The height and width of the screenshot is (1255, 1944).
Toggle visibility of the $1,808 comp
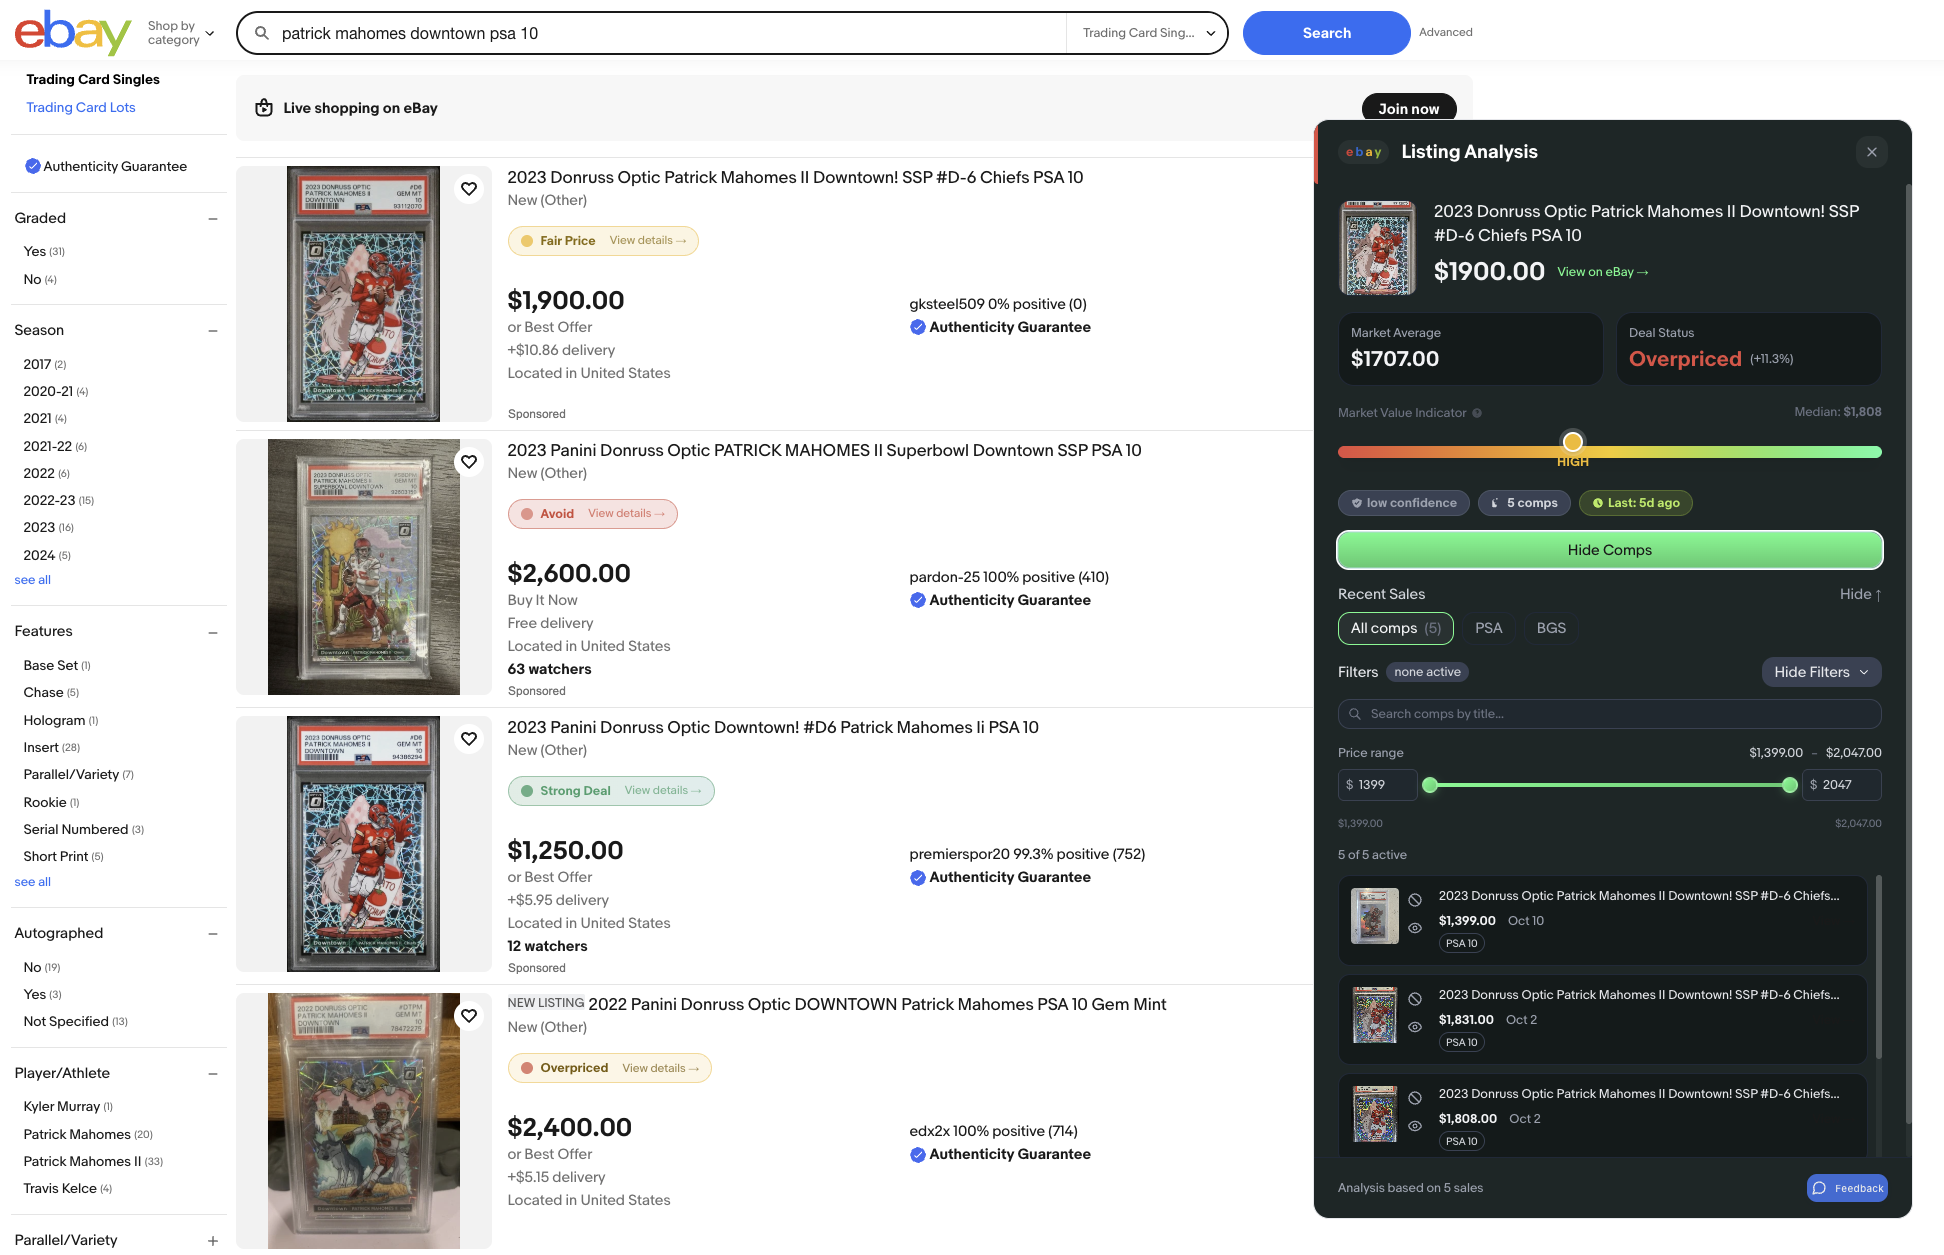(x=1415, y=1126)
